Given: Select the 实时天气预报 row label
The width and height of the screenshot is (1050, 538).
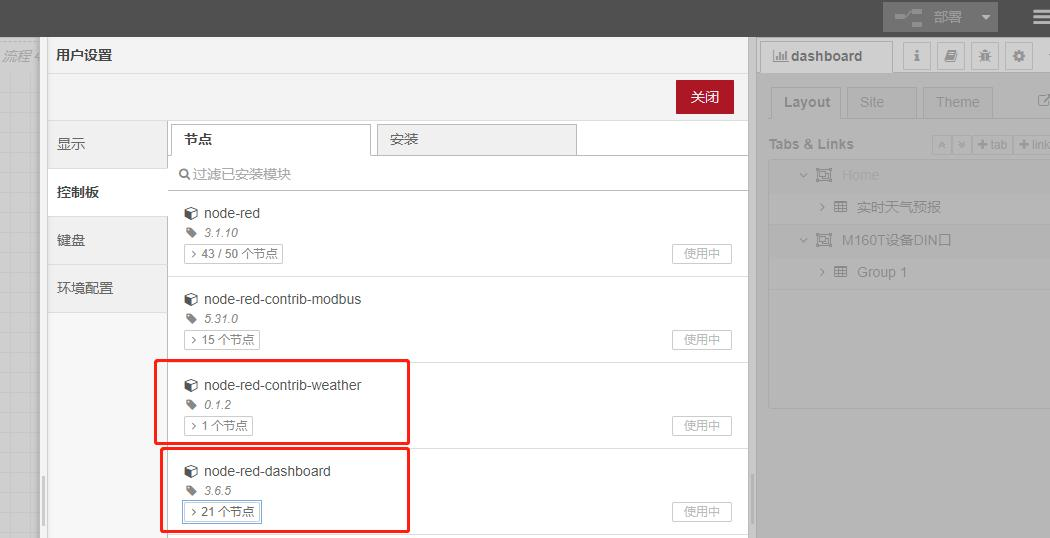Looking at the screenshot, I should [x=899, y=207].
